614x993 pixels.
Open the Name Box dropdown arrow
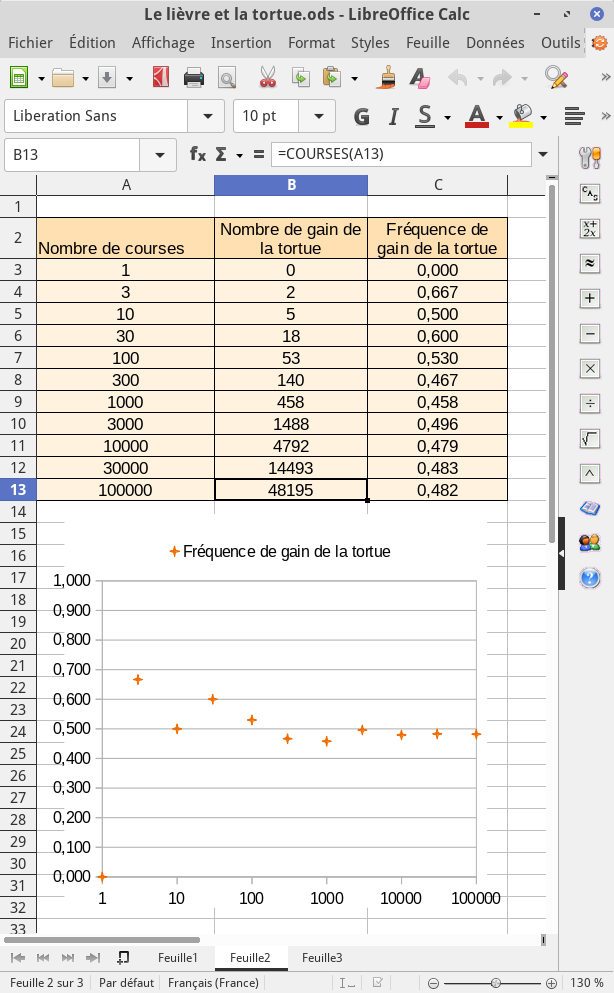pos(158,155)
